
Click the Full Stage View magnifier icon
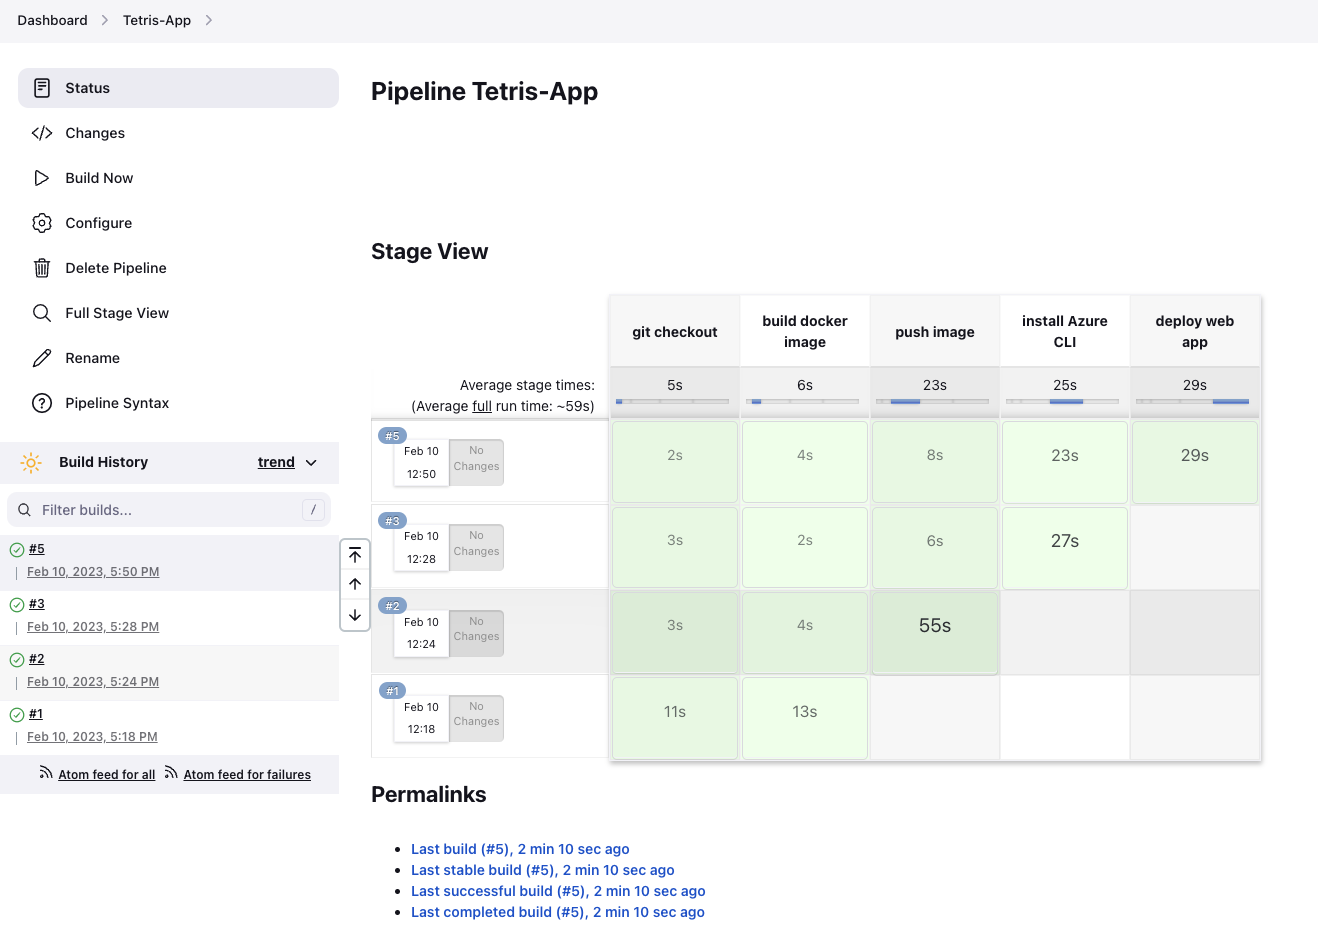tap(41, 313)
